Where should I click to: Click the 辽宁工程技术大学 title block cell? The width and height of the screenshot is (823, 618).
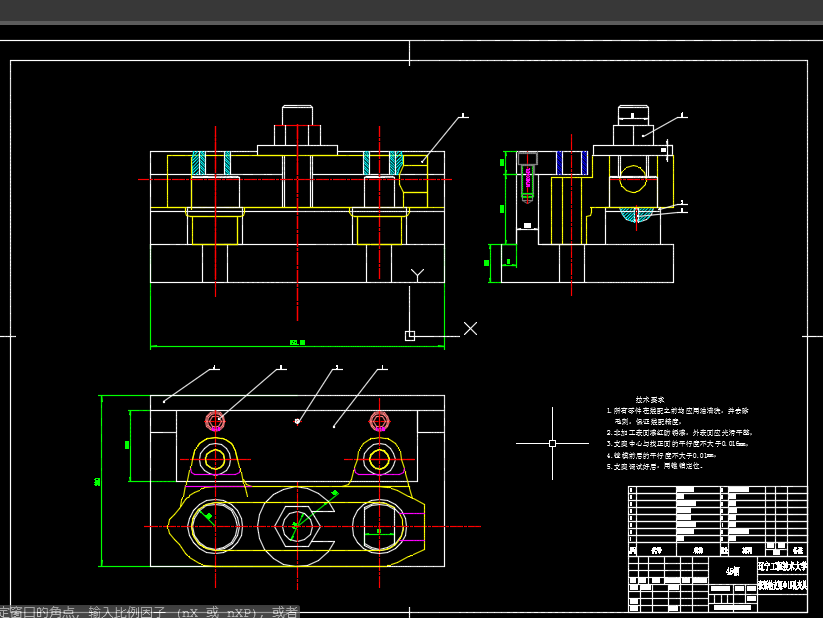(x=781, y=566)
